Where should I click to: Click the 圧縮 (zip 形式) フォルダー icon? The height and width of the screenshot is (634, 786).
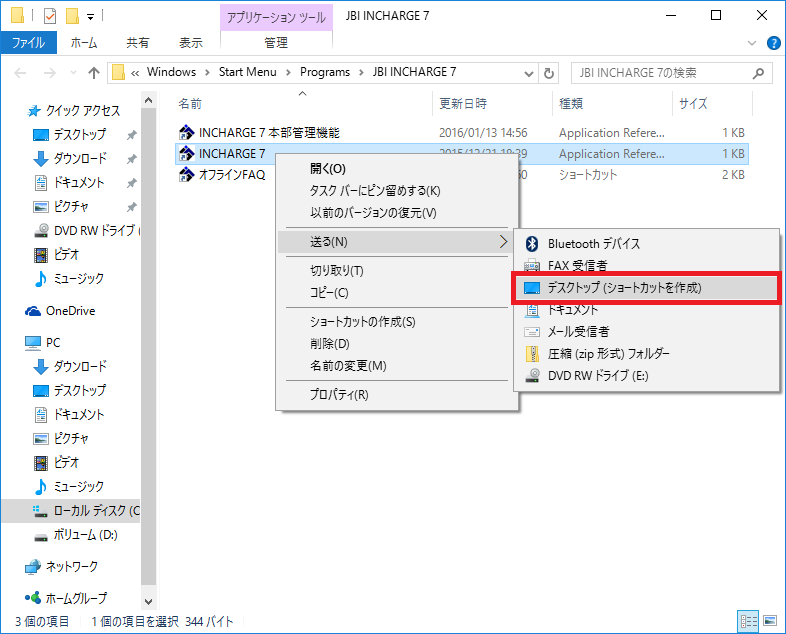532,354
